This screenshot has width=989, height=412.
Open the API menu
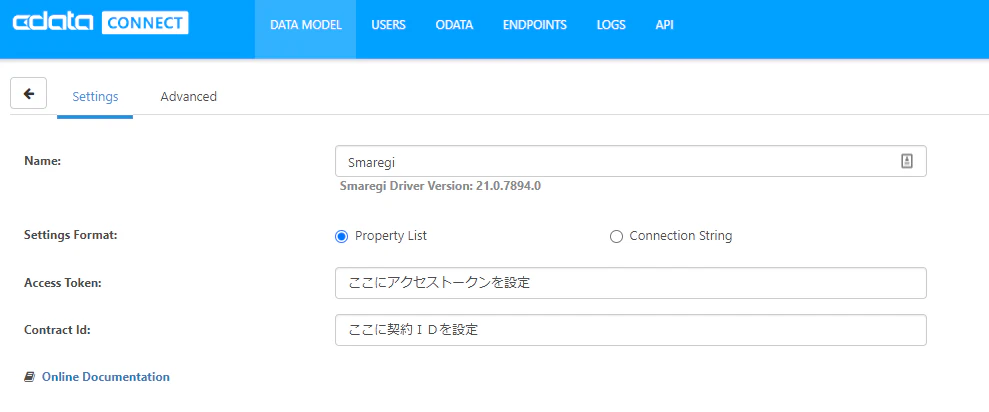point(664,25)
